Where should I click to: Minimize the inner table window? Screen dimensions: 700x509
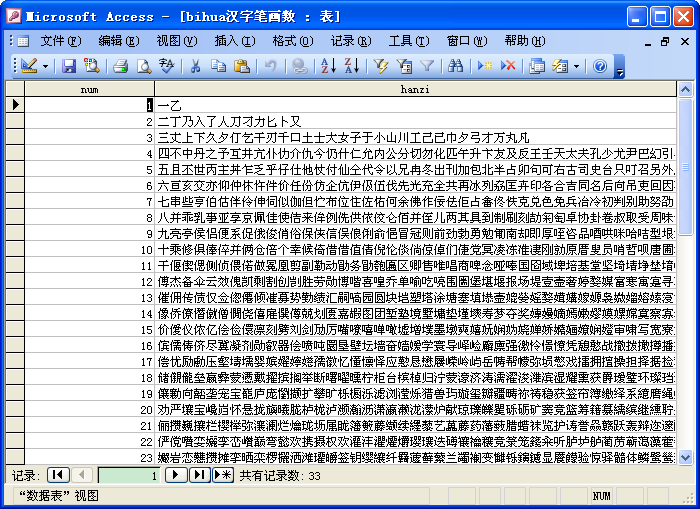(x=648, y=42)
